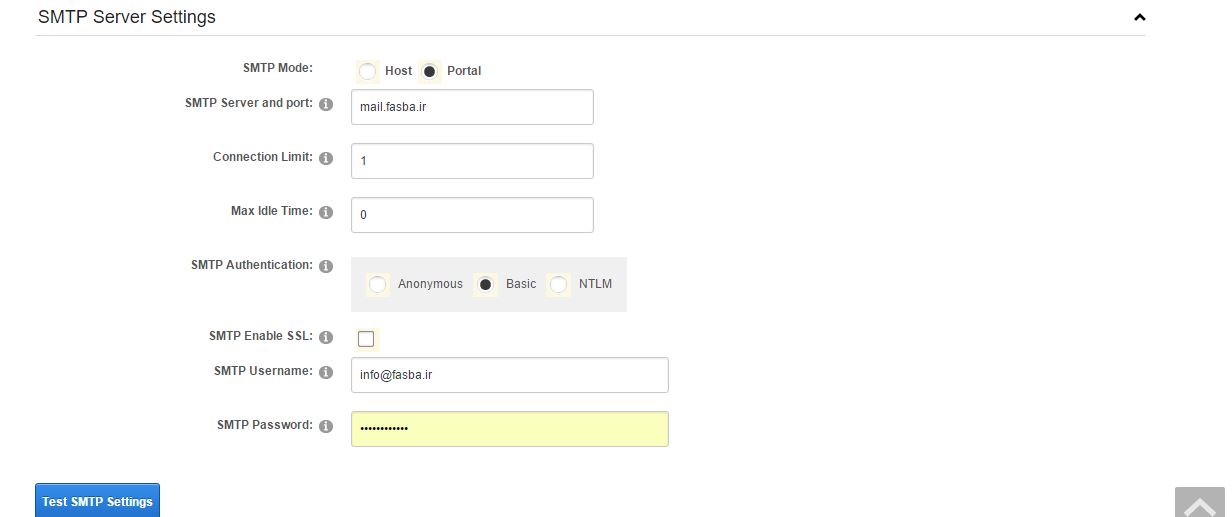1232x517 pixels.
Task: Collapse SMTP Server Settings section arrow
Action: (1139, 17)
